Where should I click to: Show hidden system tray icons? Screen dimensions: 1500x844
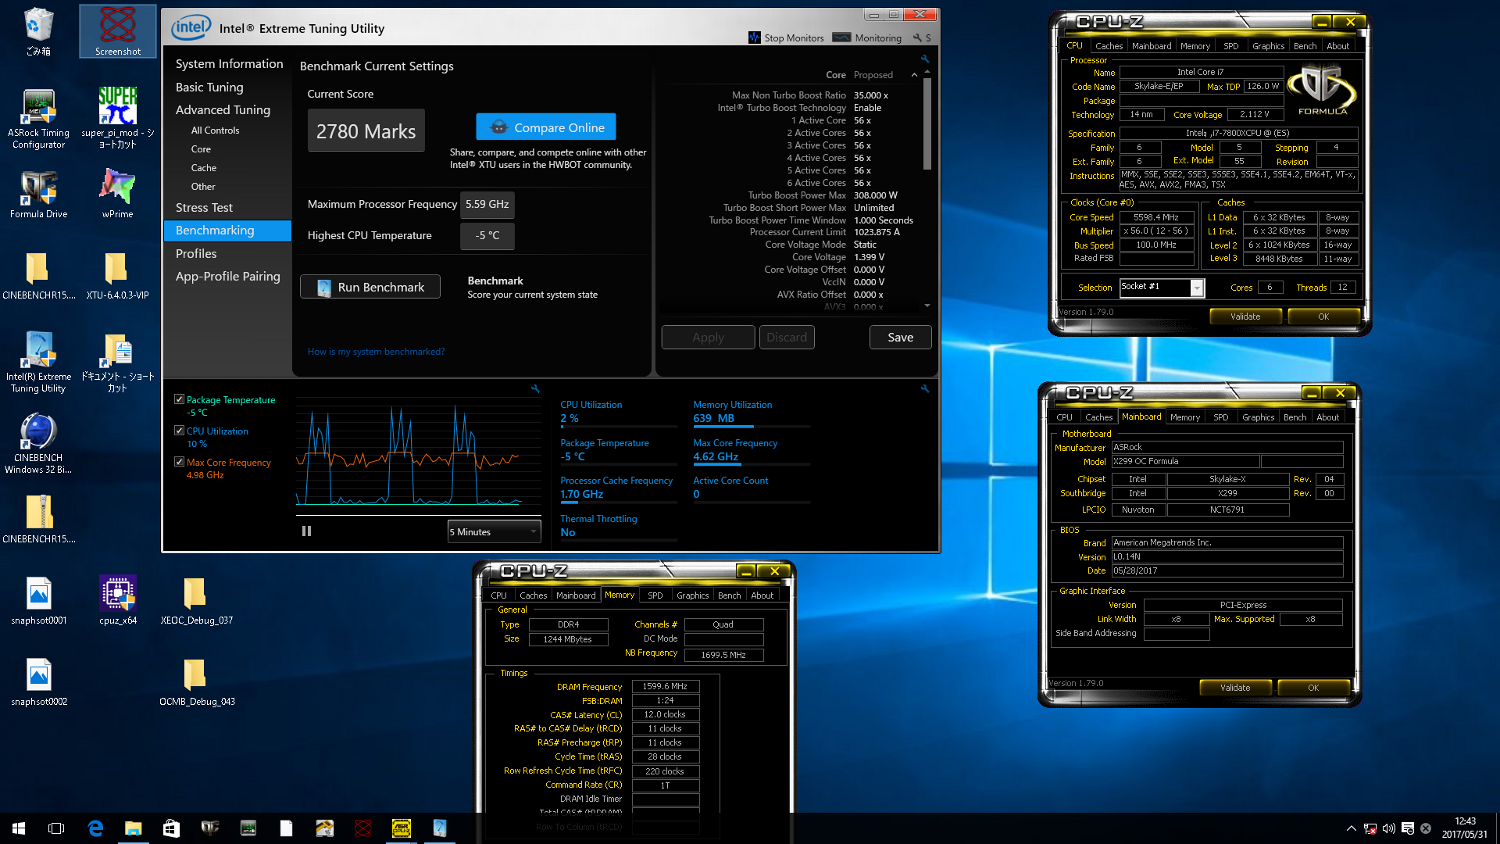pyautogui.click(x=1351, y=828)
